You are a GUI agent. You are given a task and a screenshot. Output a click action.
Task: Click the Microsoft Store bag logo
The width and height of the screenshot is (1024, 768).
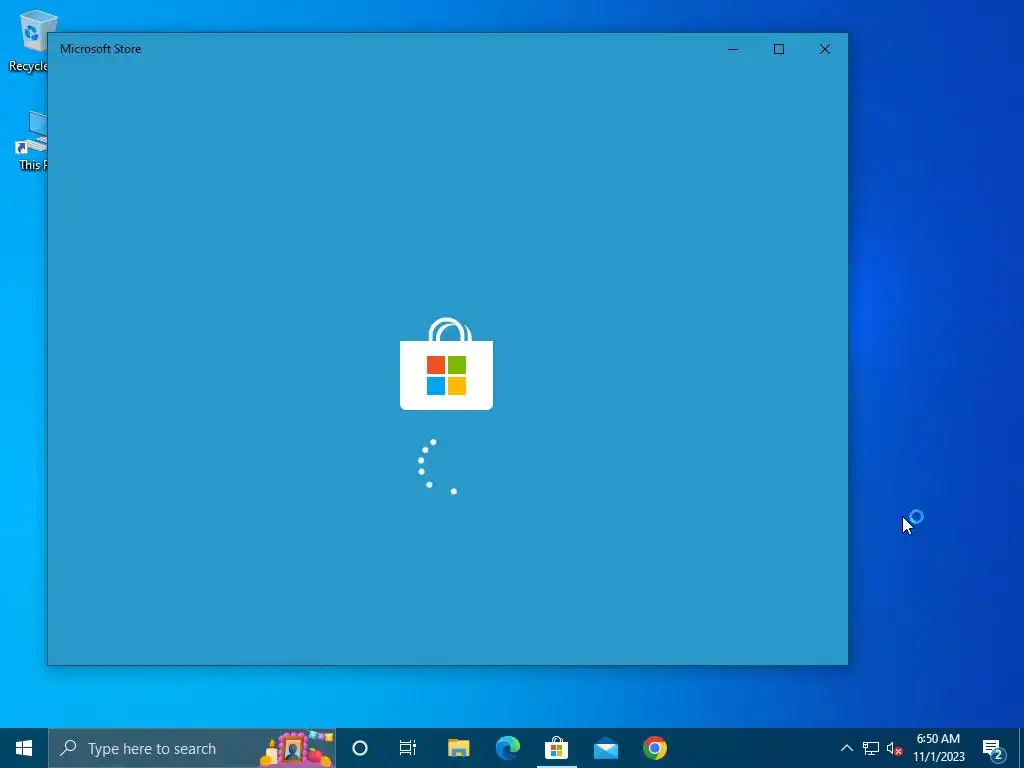coord(447,364)
